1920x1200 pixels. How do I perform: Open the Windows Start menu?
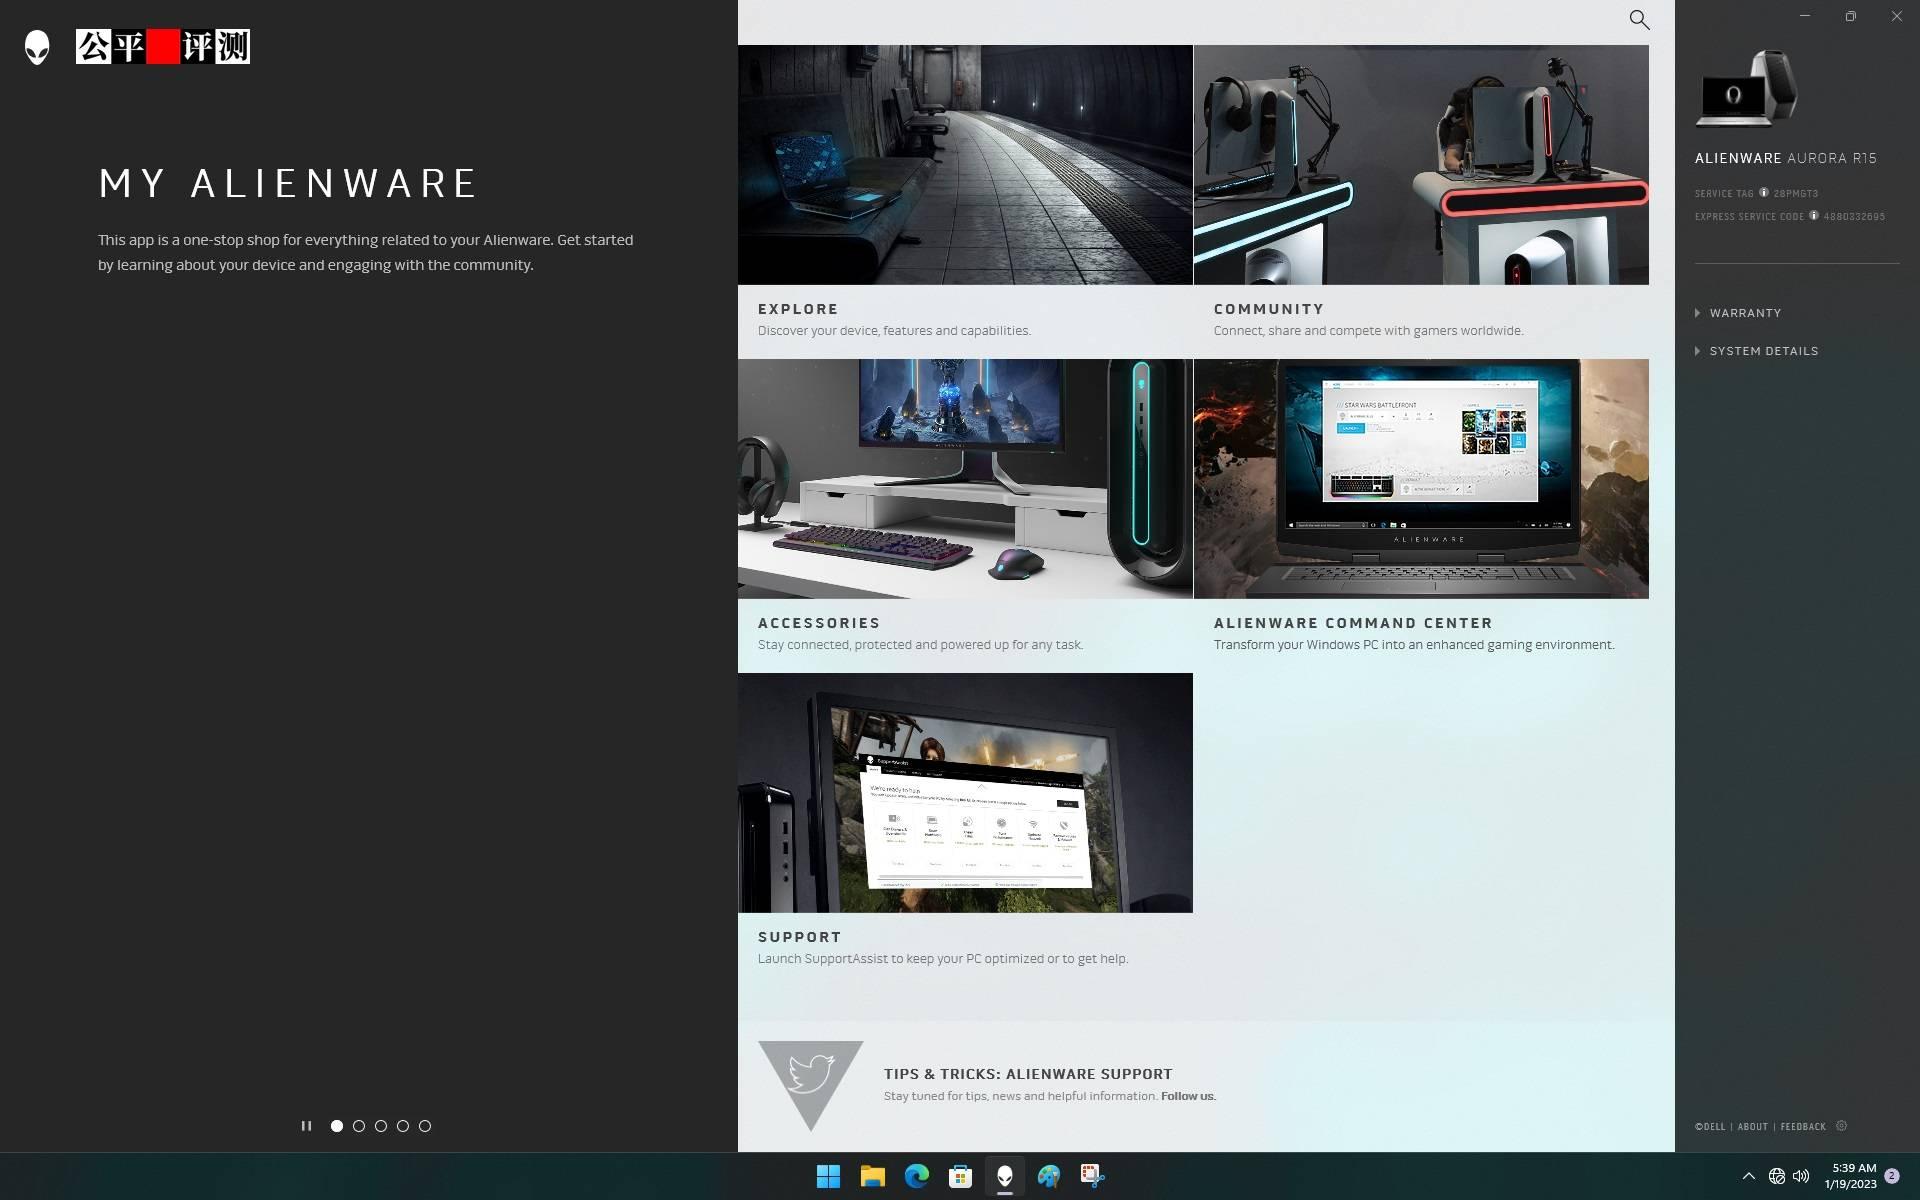[829, 1177]
